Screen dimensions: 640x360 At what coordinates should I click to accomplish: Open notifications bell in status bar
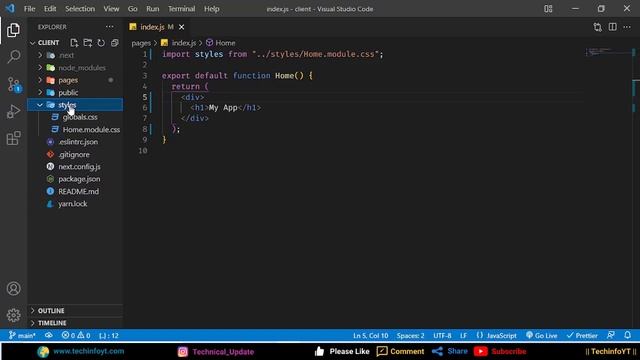coord(628,335)
